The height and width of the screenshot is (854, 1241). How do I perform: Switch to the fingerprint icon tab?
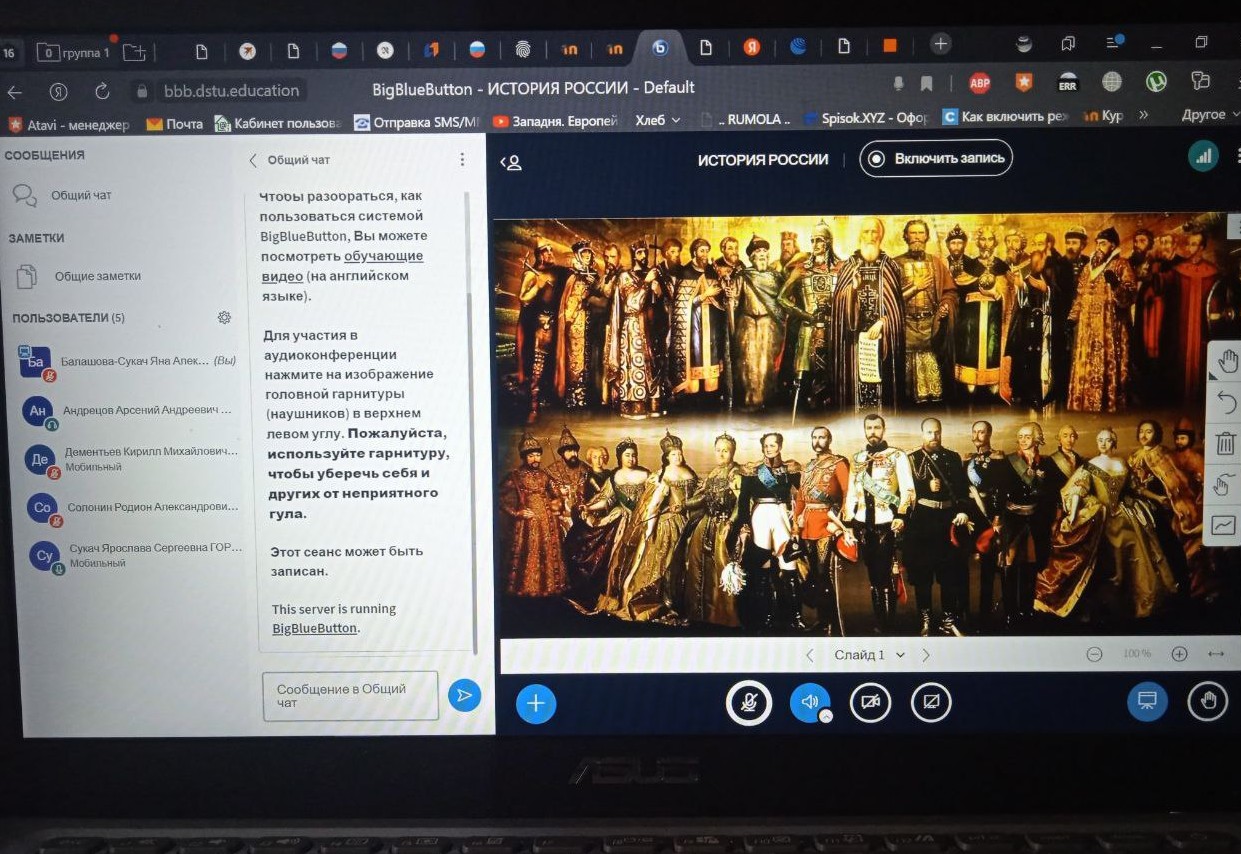click(x=523, y=49)
